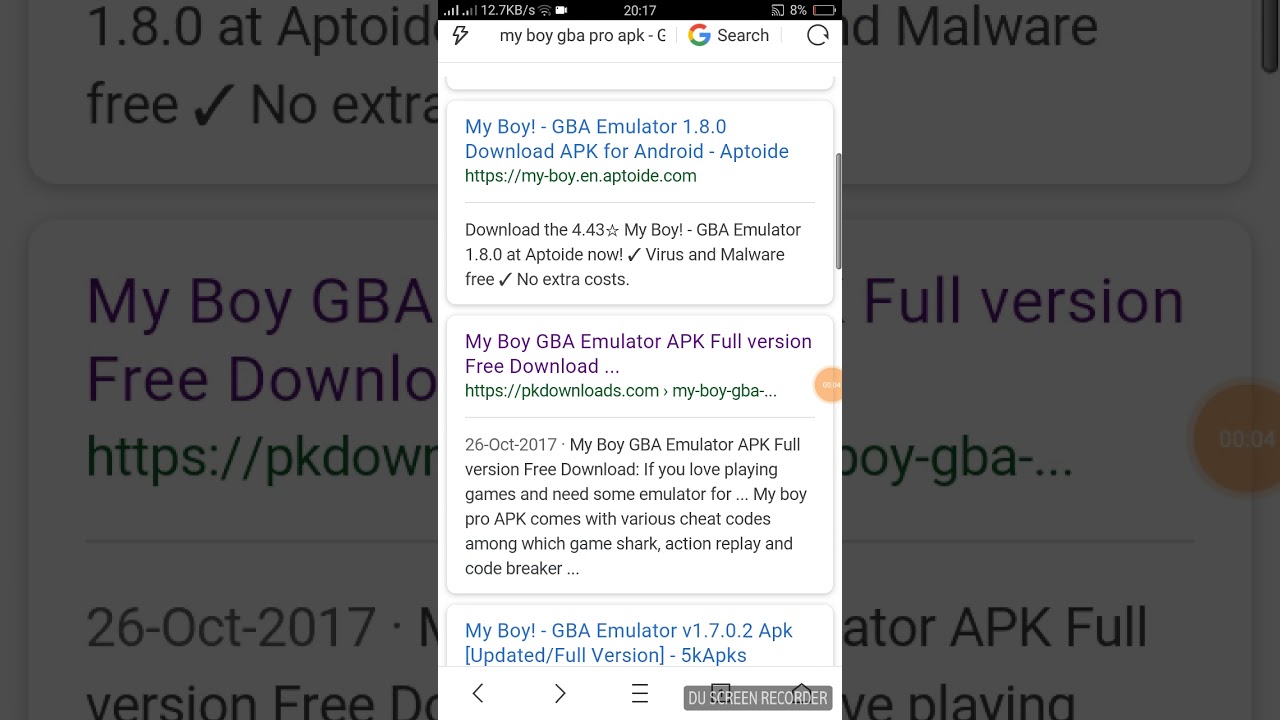
Task: Open My Boy! GBA Emulator v1.7.0.2 5kApks link
Action: coord(629,643)
